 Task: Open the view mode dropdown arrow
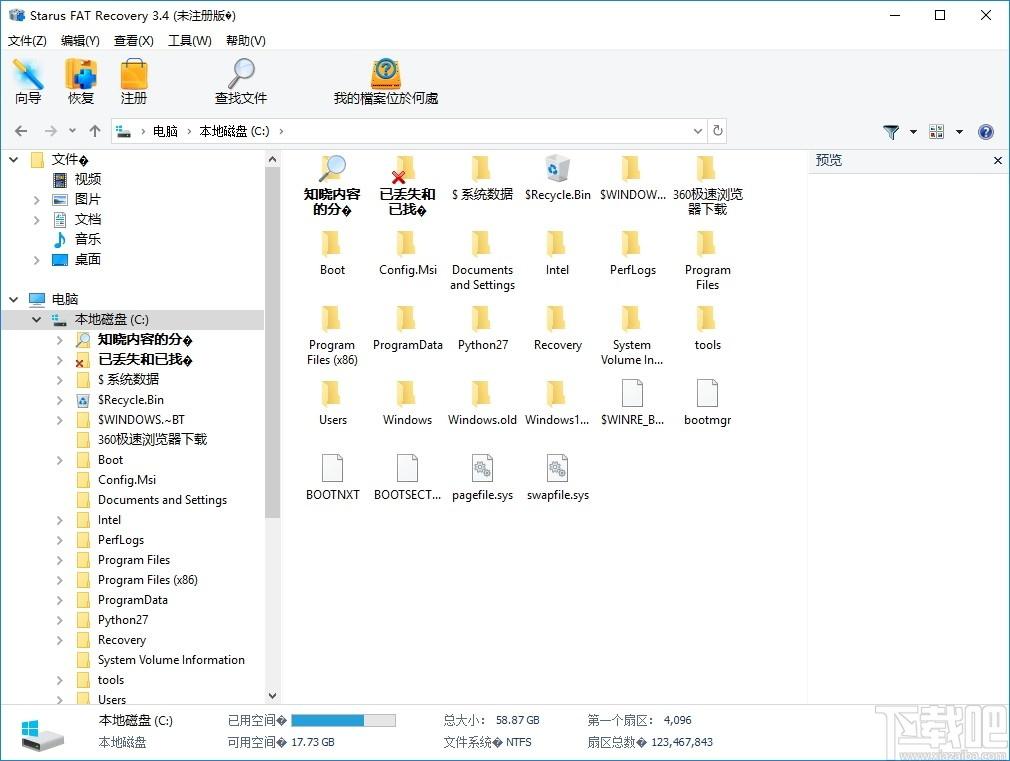click(x=959, y=131)
